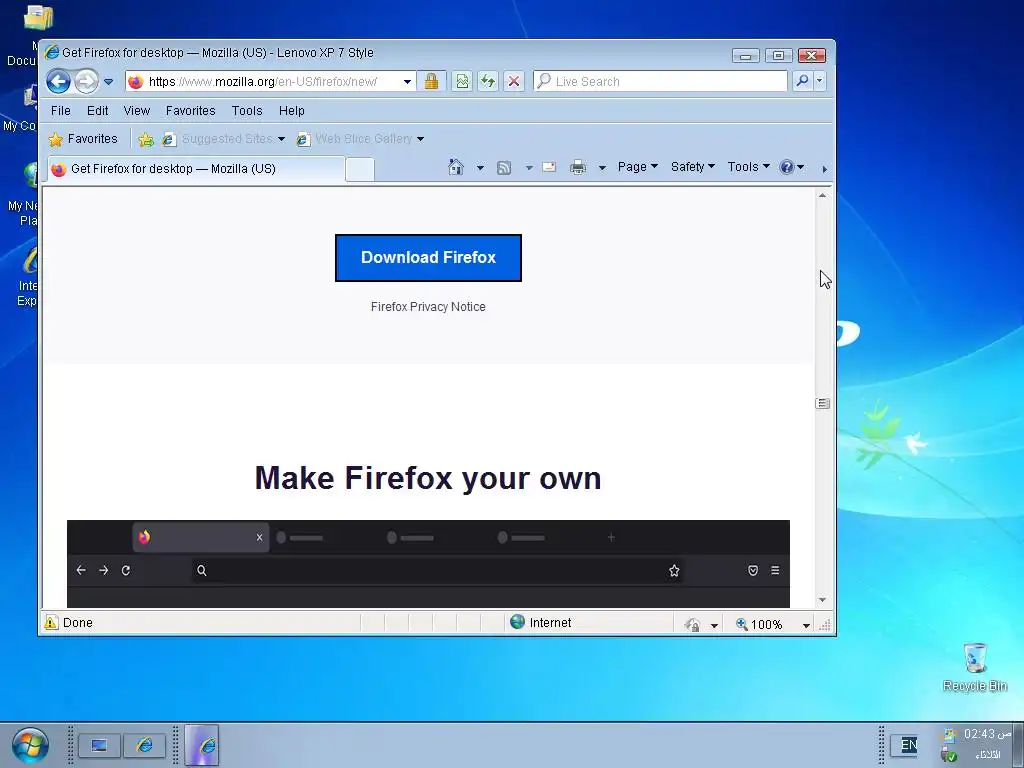This screenshot has height=768, width=1024.
Task: Toggle Compatibility View icon
Action: coord(462,81)
